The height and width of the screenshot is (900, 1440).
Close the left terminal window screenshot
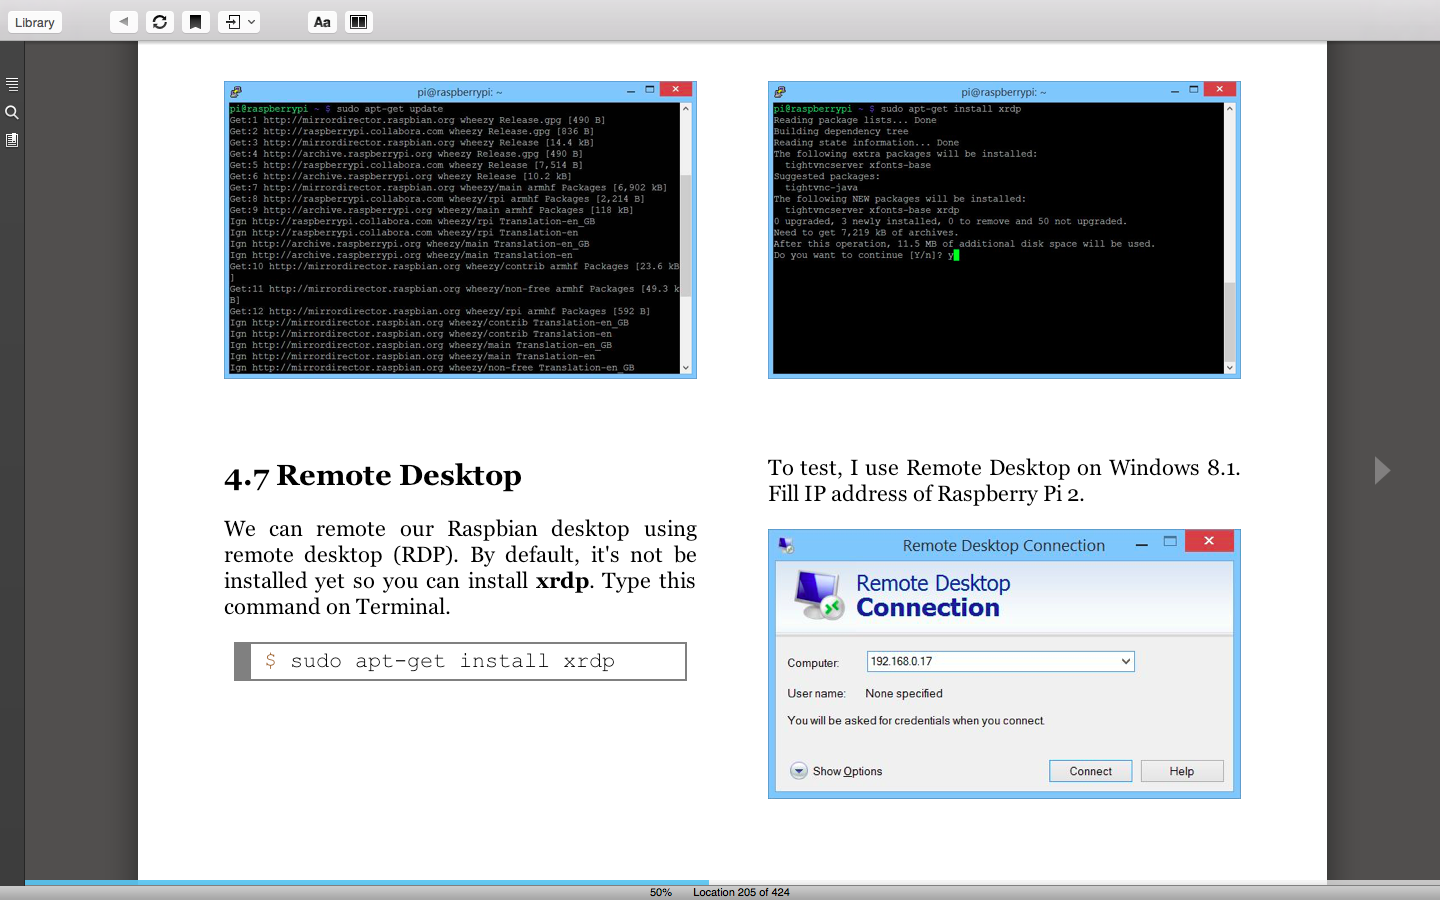click(x=676, y=89)
